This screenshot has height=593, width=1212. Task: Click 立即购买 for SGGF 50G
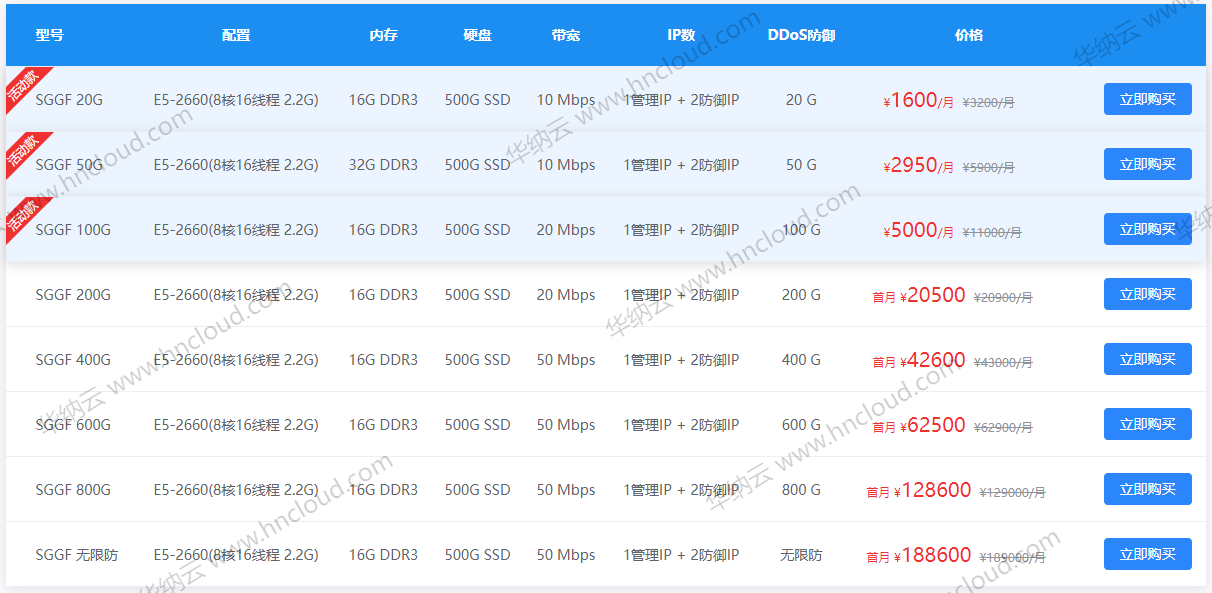tap(1147, 164)
